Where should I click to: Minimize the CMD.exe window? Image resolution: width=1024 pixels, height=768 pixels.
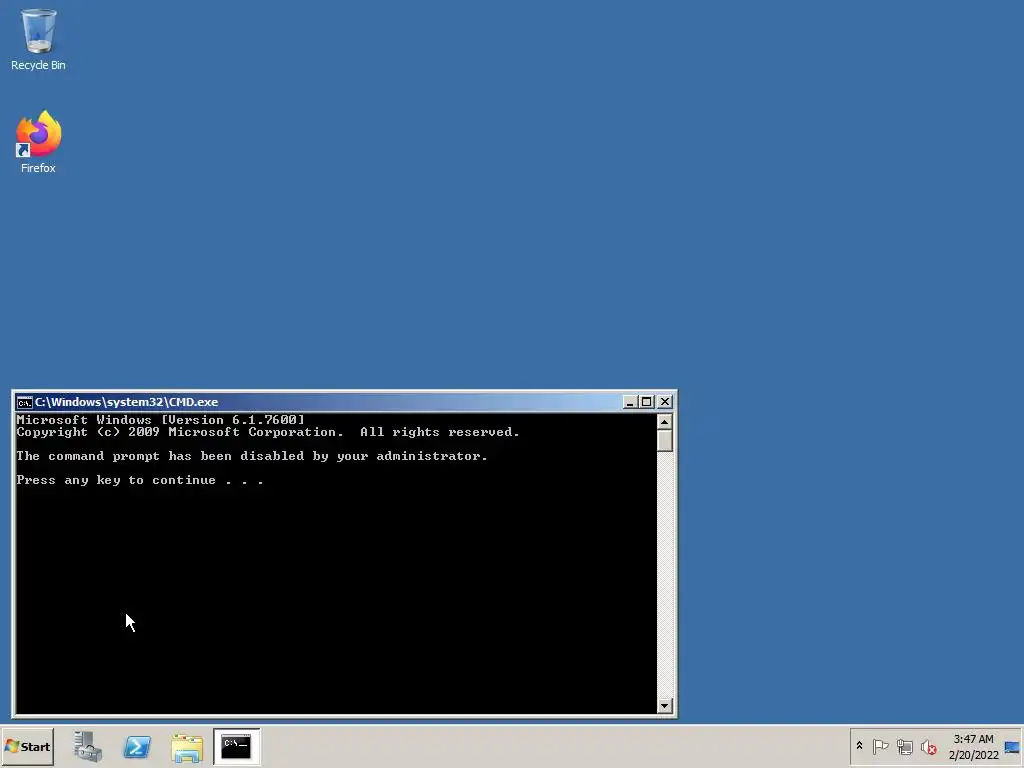point(630,402)
